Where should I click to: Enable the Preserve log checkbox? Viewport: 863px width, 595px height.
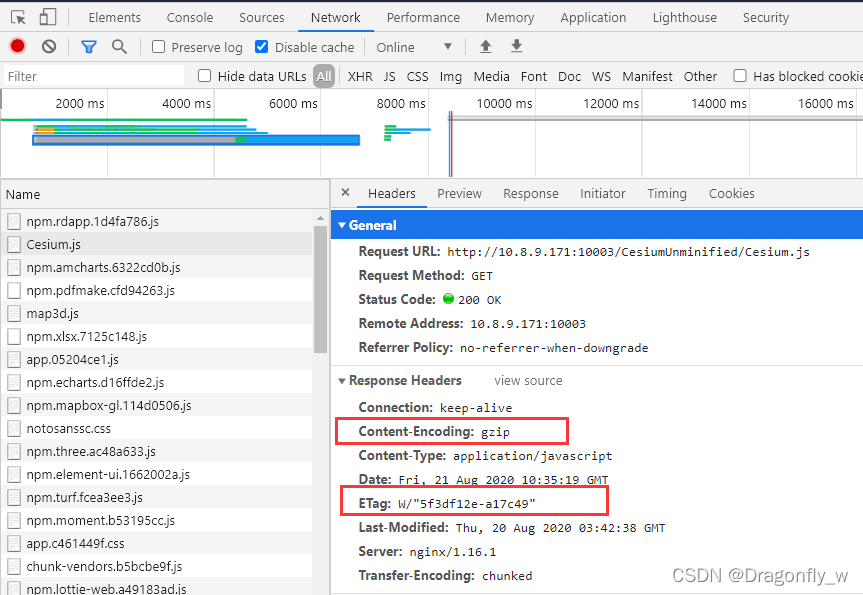[159, 47]
